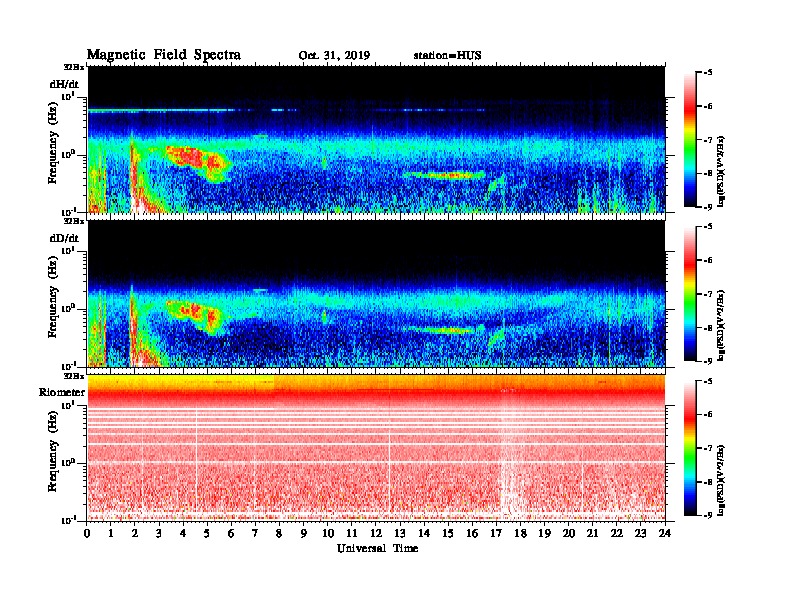Click the "dH/dt" panel label

pyautogui.click(x=64, y=84)
